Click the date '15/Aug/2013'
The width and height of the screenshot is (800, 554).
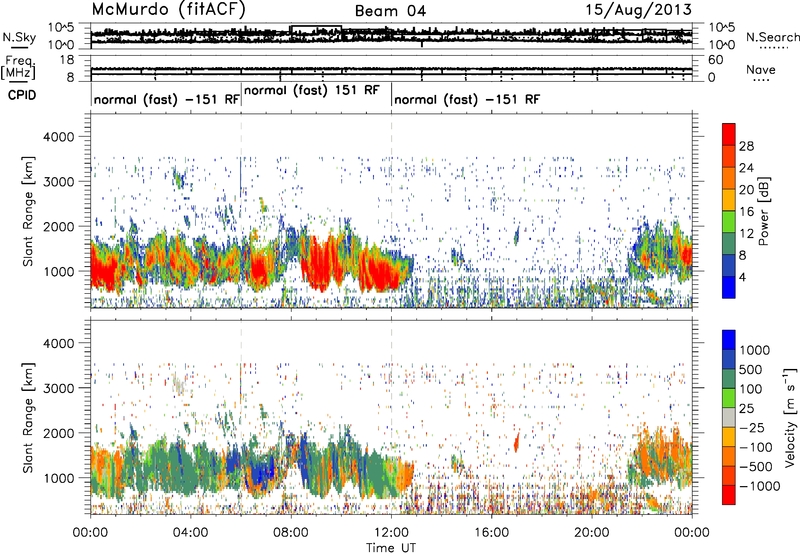point(638,10)
